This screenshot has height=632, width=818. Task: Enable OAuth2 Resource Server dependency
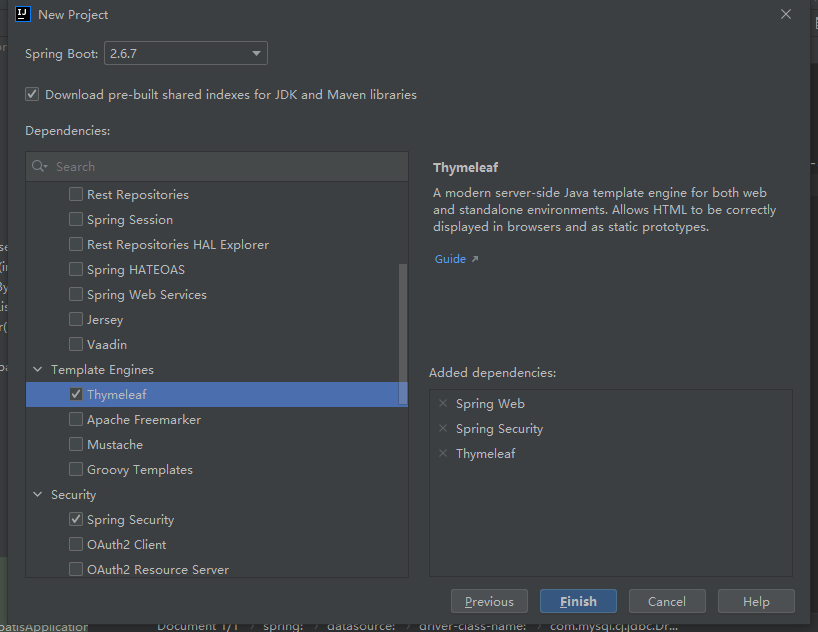[x=76, y=569]
